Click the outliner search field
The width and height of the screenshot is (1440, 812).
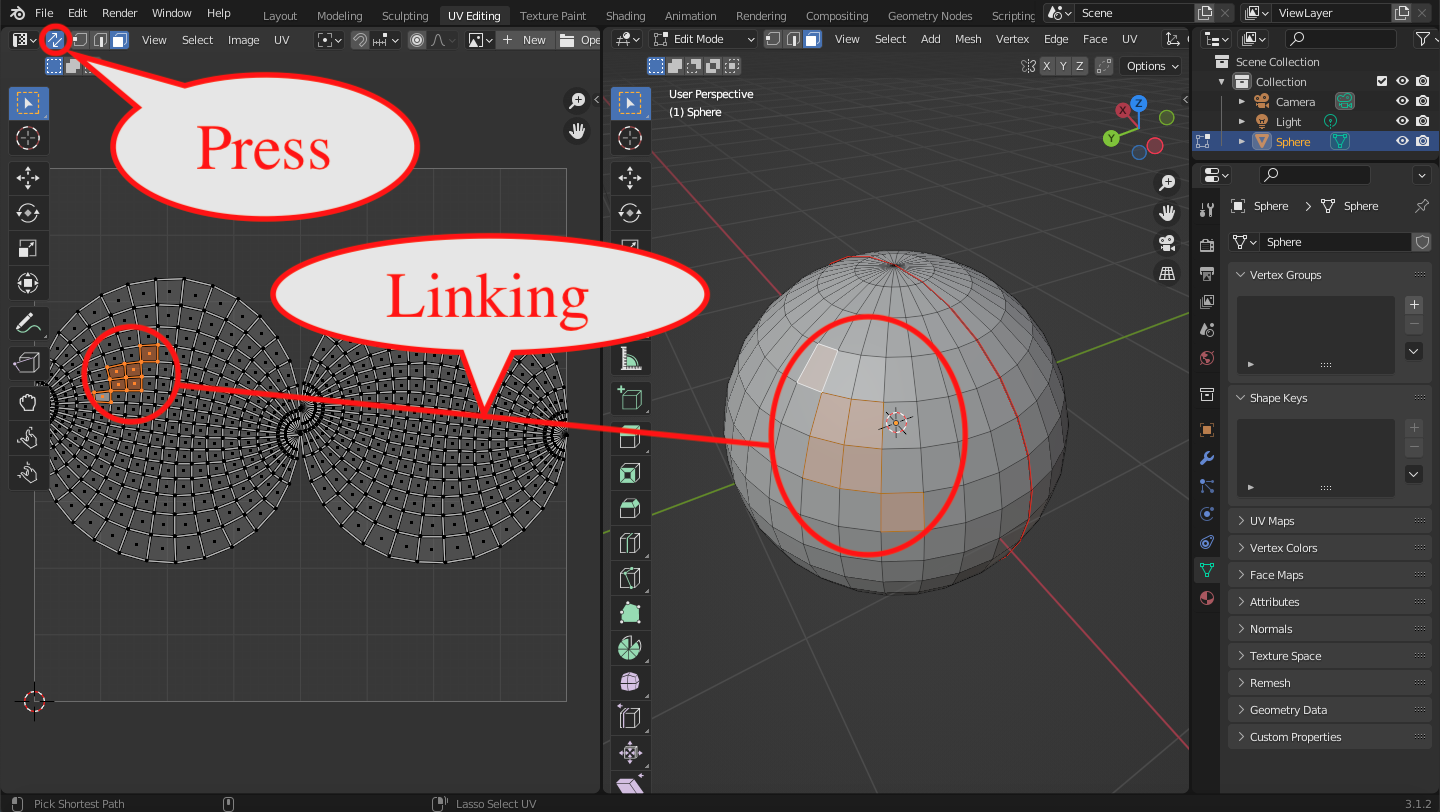click(1340, 39)
